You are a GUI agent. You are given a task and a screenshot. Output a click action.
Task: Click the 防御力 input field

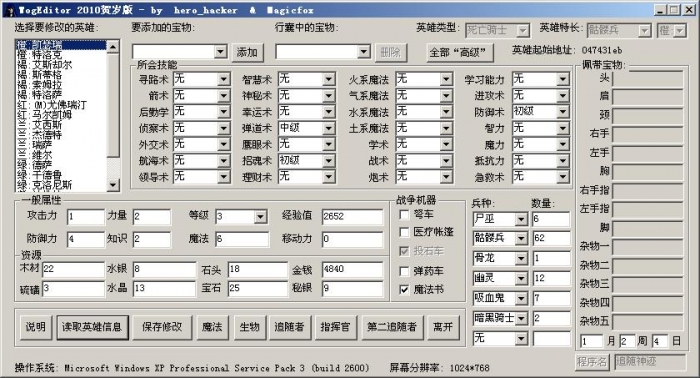click(86, 239)
